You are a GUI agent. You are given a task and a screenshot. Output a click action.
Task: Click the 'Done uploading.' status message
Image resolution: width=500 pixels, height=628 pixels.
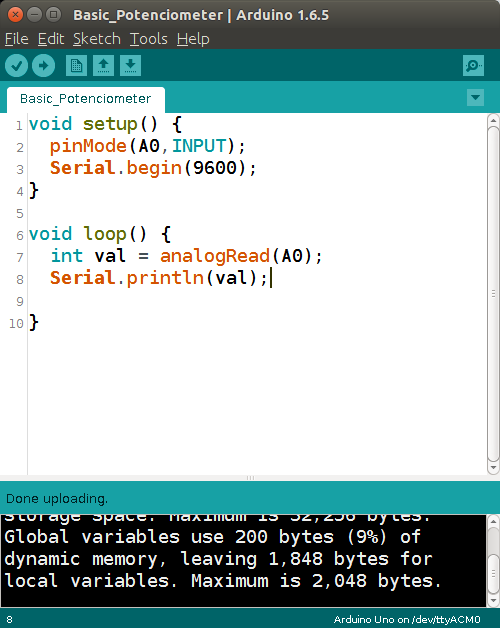point(57,499)
